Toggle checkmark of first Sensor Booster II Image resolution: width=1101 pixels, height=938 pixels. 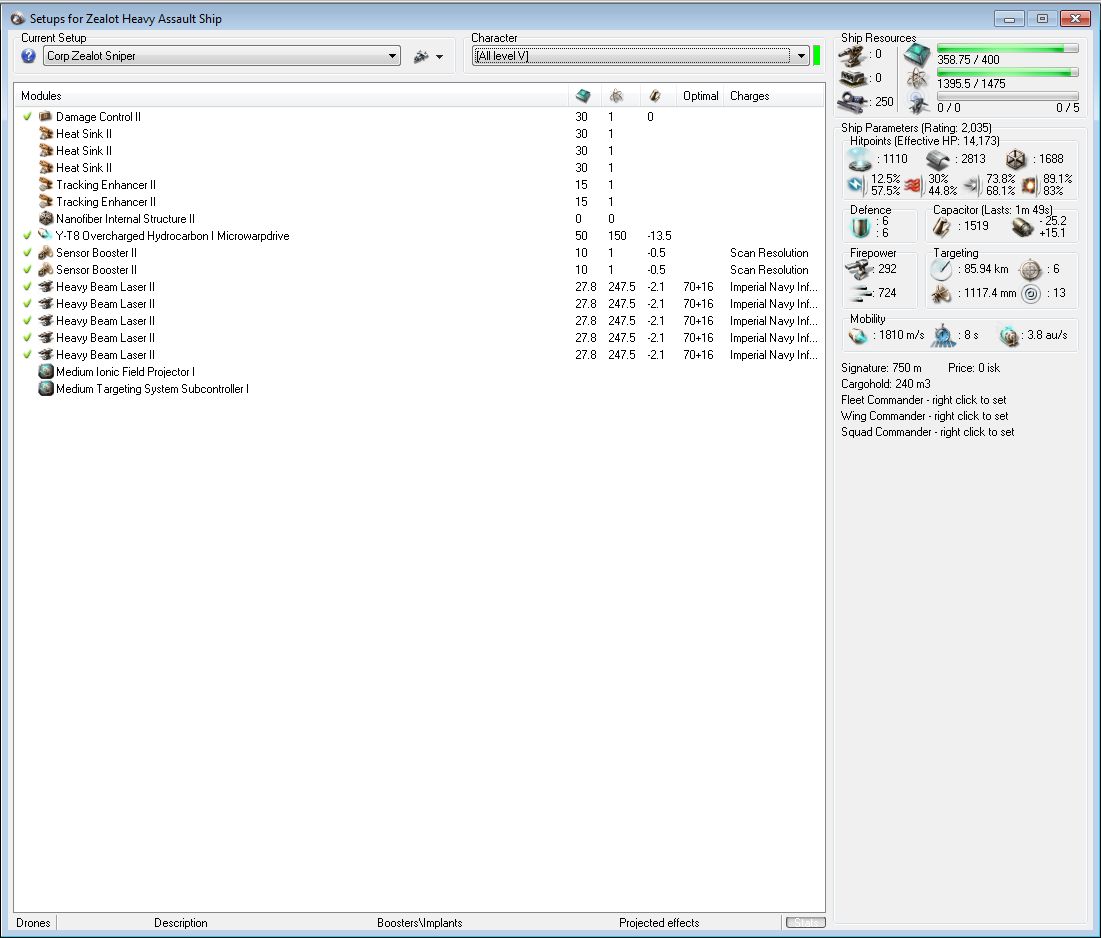(x=27, y=253)
